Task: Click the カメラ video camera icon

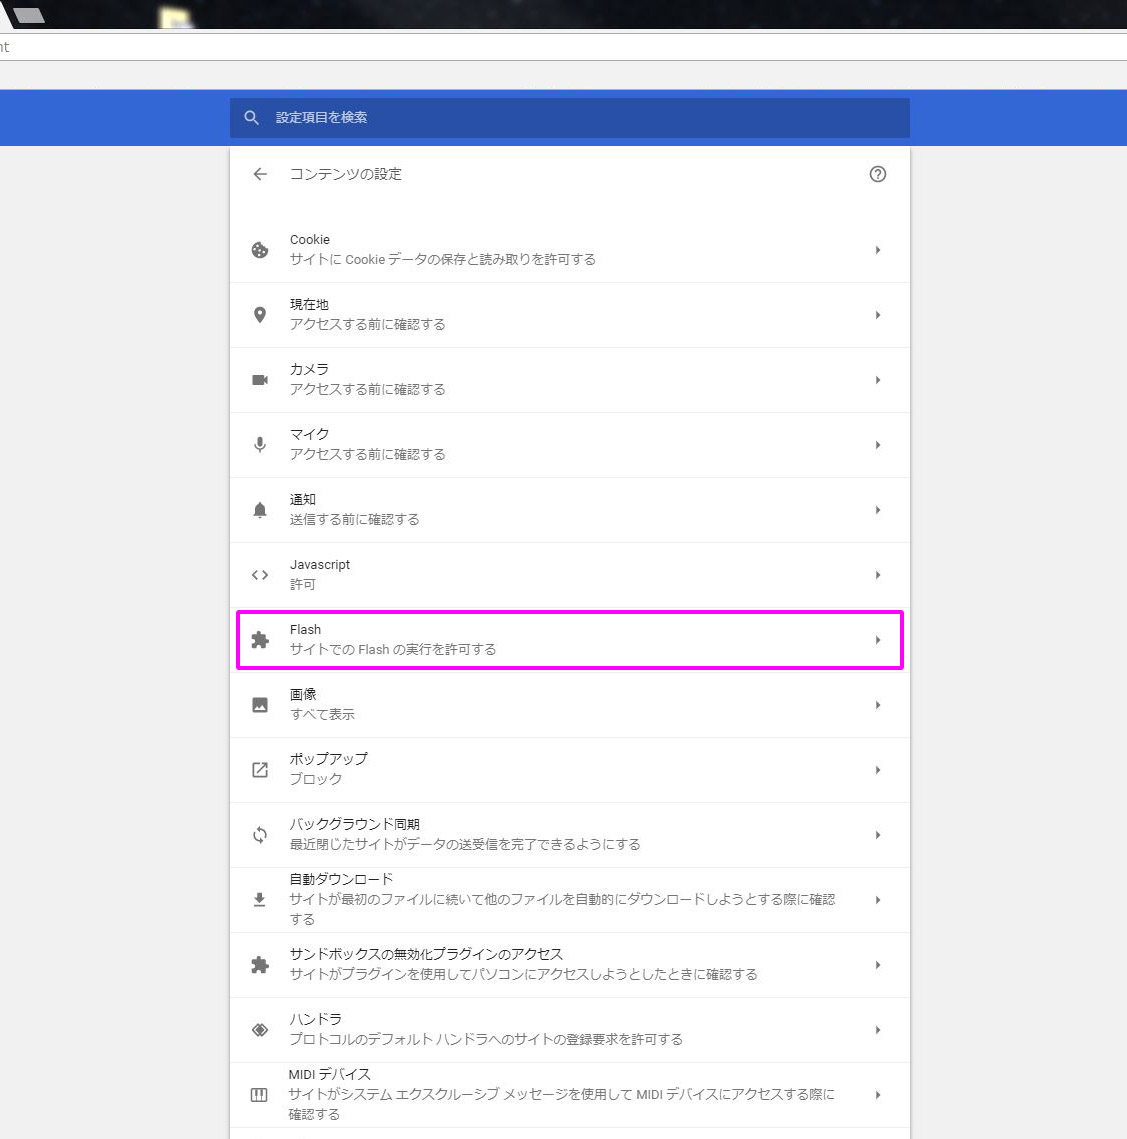Action: tap(260, 380)
